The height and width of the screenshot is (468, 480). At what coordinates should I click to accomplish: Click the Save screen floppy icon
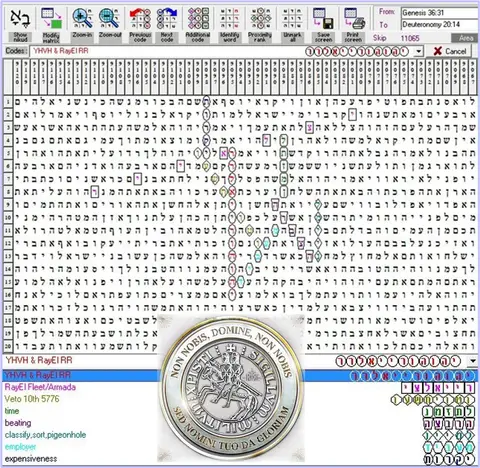tap(323, 18)
